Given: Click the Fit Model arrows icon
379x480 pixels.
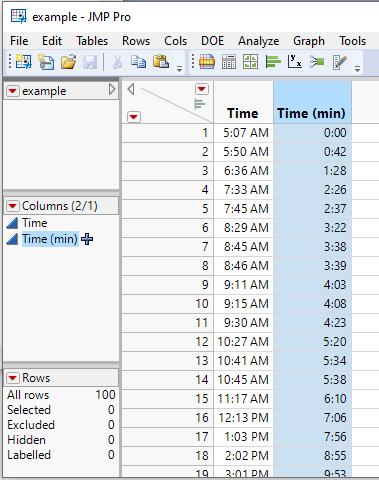Looking at the screenshot, I should (317, 62).
